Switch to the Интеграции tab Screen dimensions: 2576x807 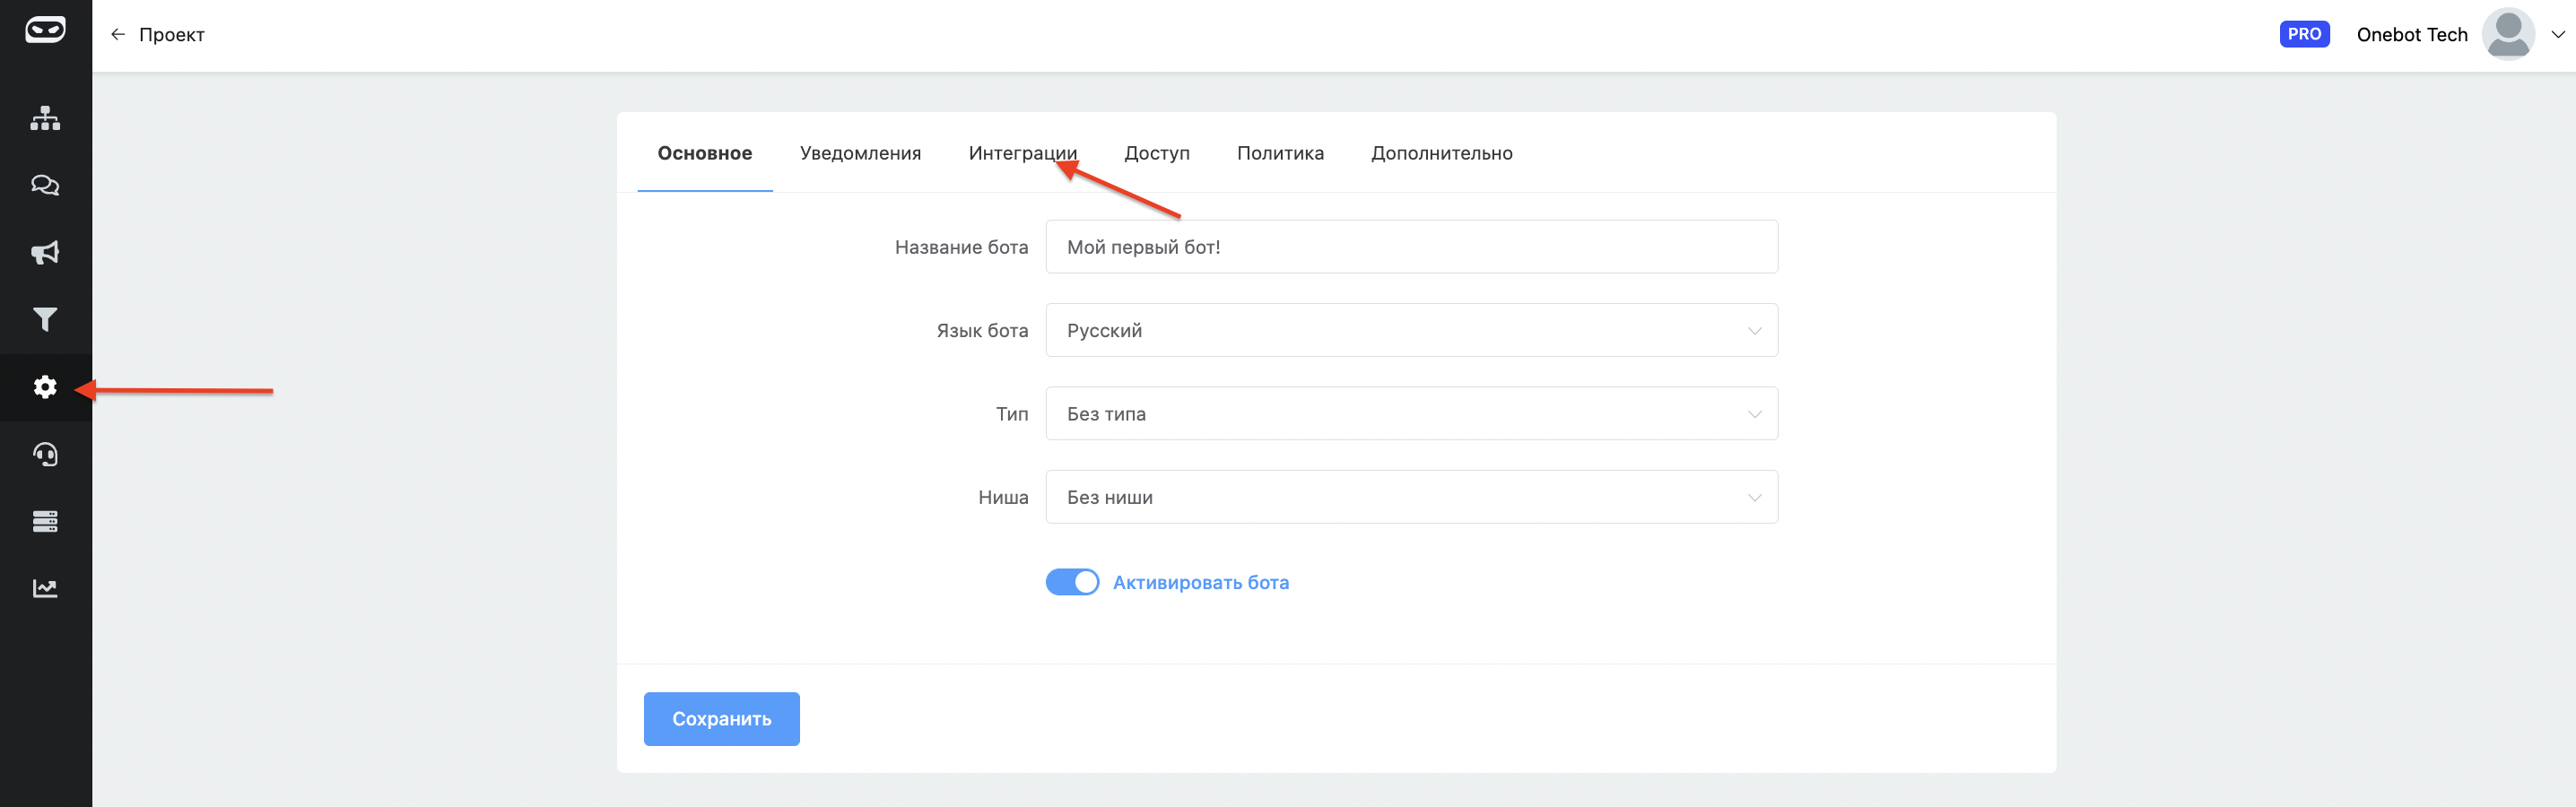[x=1022, y=153]
